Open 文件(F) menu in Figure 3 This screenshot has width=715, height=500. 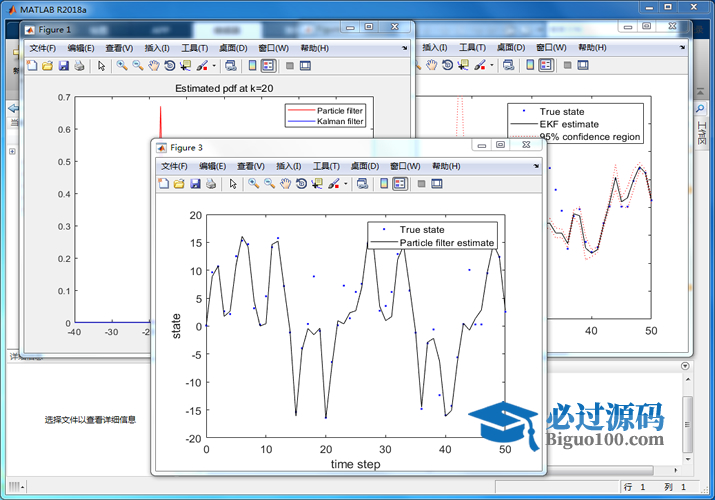(x=174, y=166)
